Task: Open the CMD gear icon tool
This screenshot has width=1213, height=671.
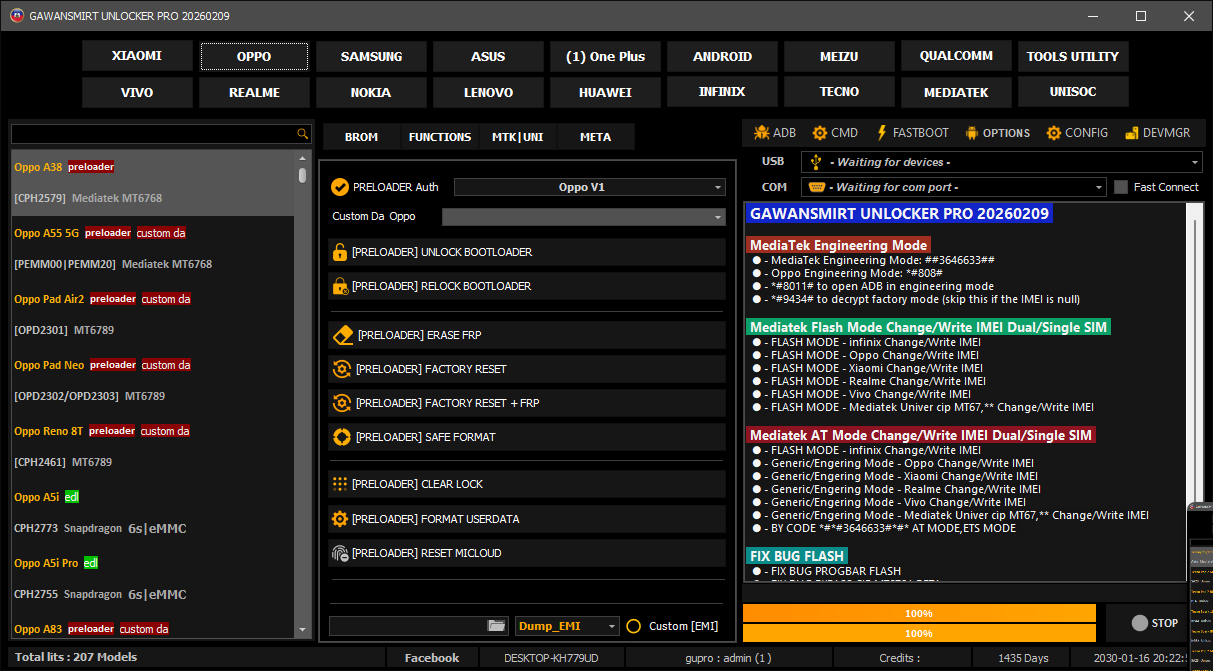Action: [x=820, y=133]
